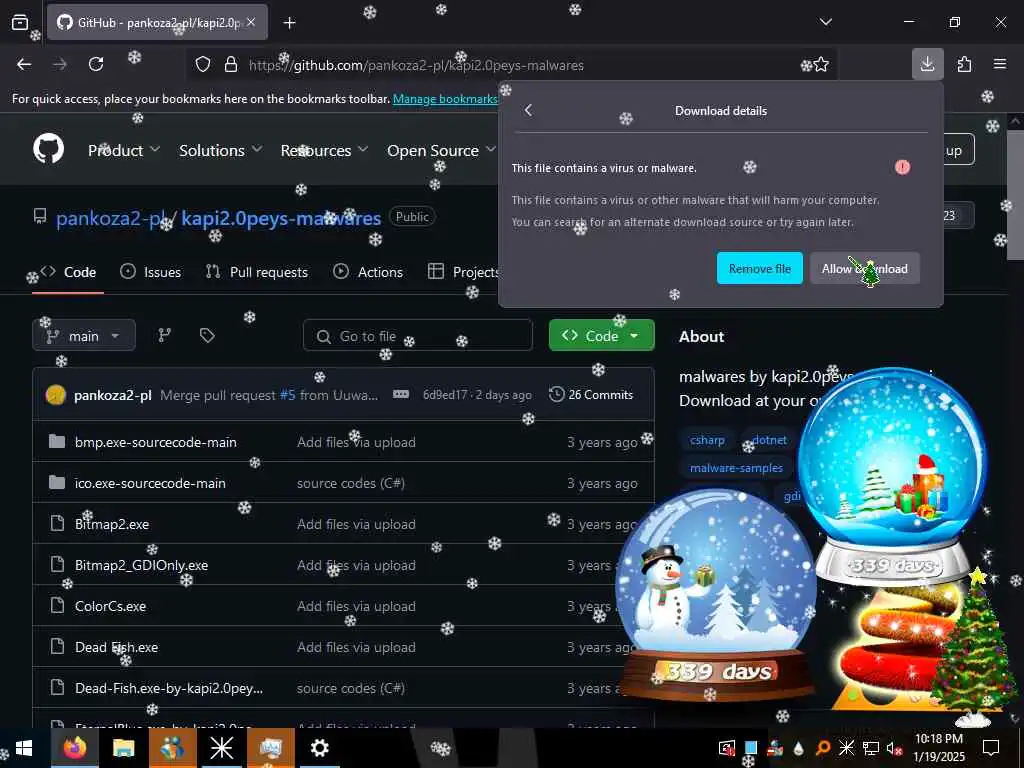Click ico.exe 'source codes (C#)' commit message
Screen dimensions: 1024x768
351,483
